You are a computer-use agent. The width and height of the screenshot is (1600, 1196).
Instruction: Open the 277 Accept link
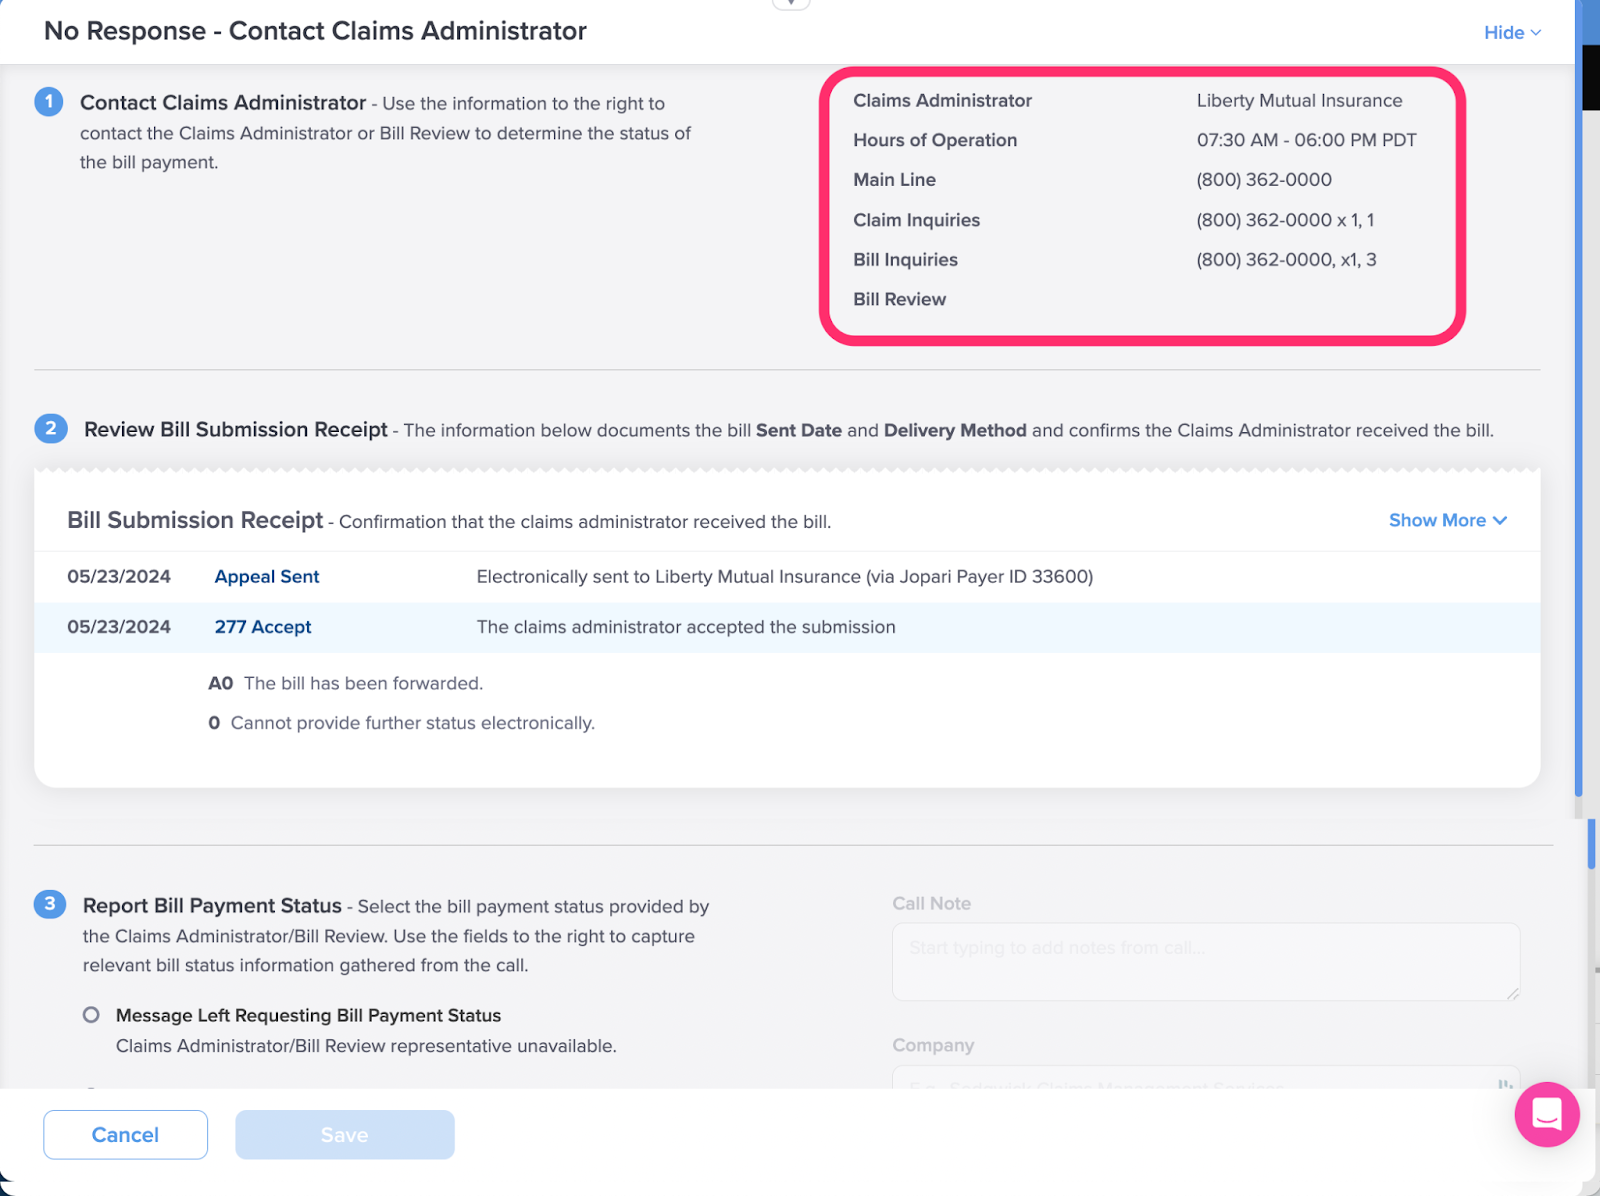tap(263, 627)
